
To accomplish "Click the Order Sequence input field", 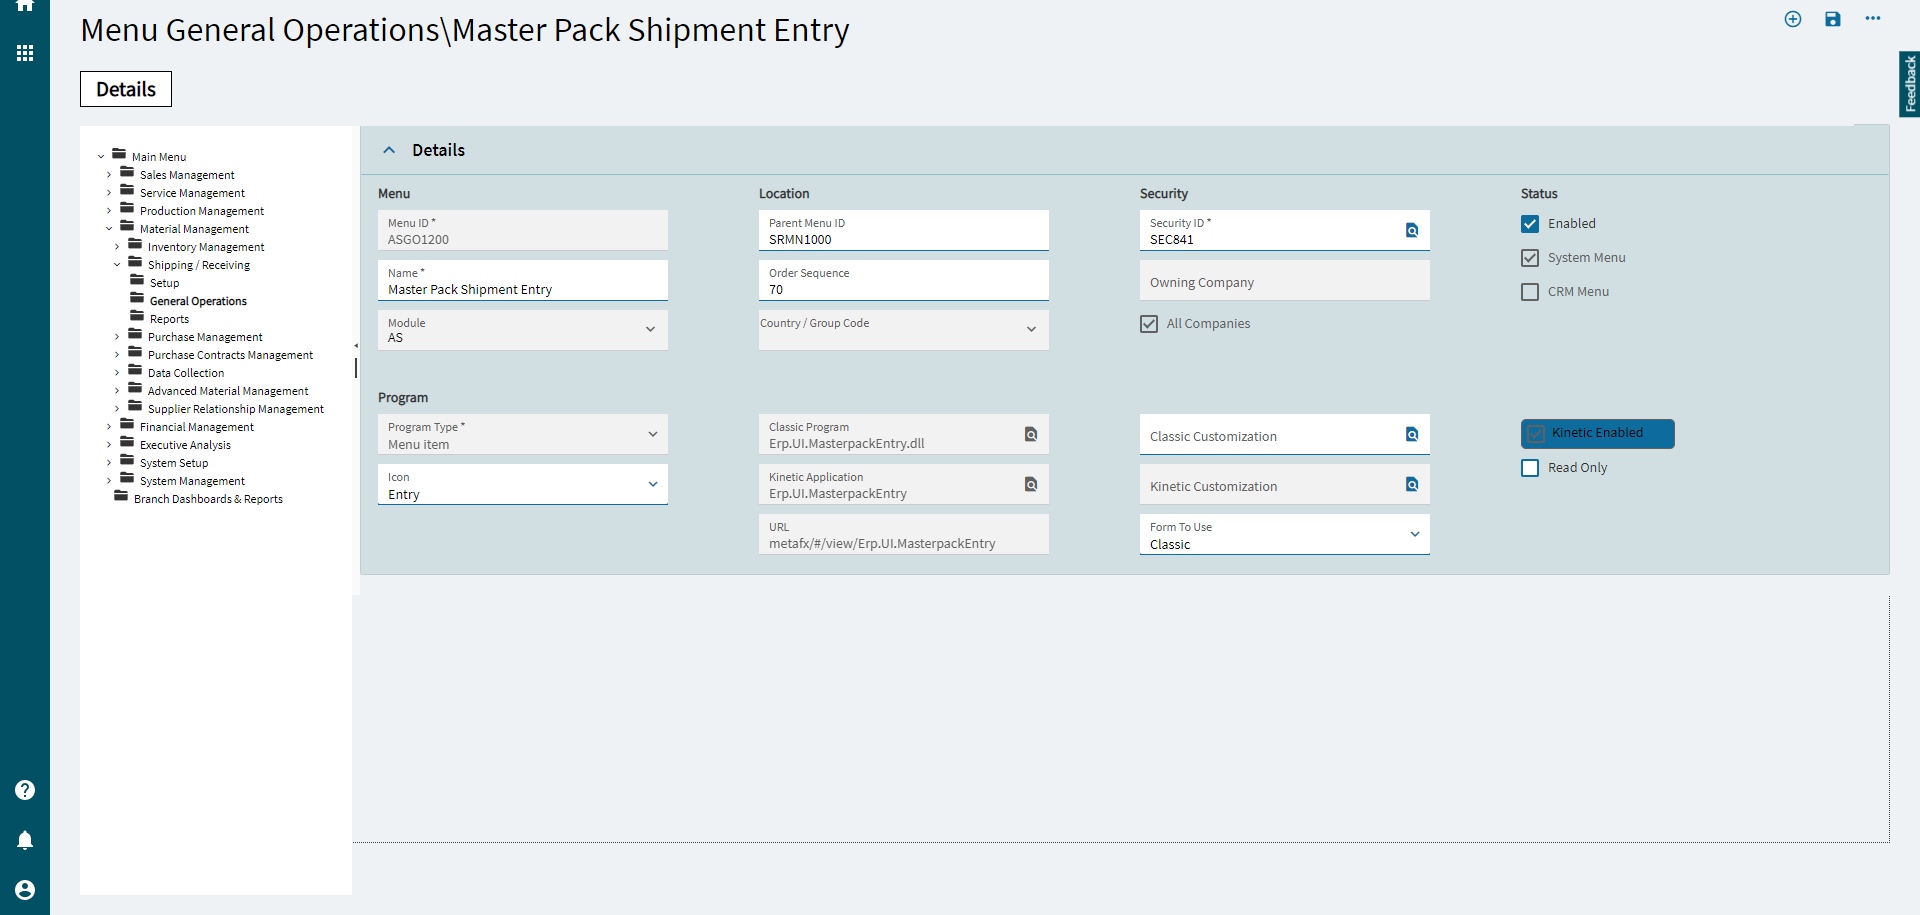I will pyautogui.click(x=904, y=280).
